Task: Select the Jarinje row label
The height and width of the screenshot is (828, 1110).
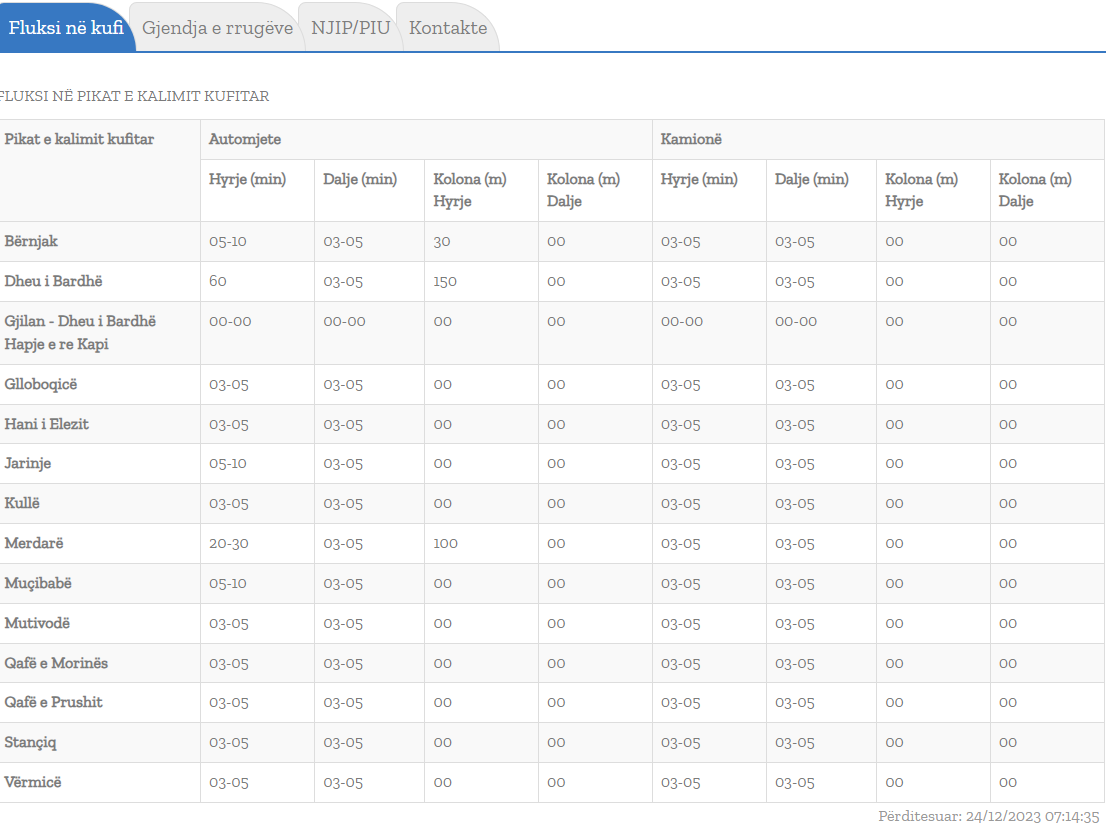Action: (x=28, y=464)
